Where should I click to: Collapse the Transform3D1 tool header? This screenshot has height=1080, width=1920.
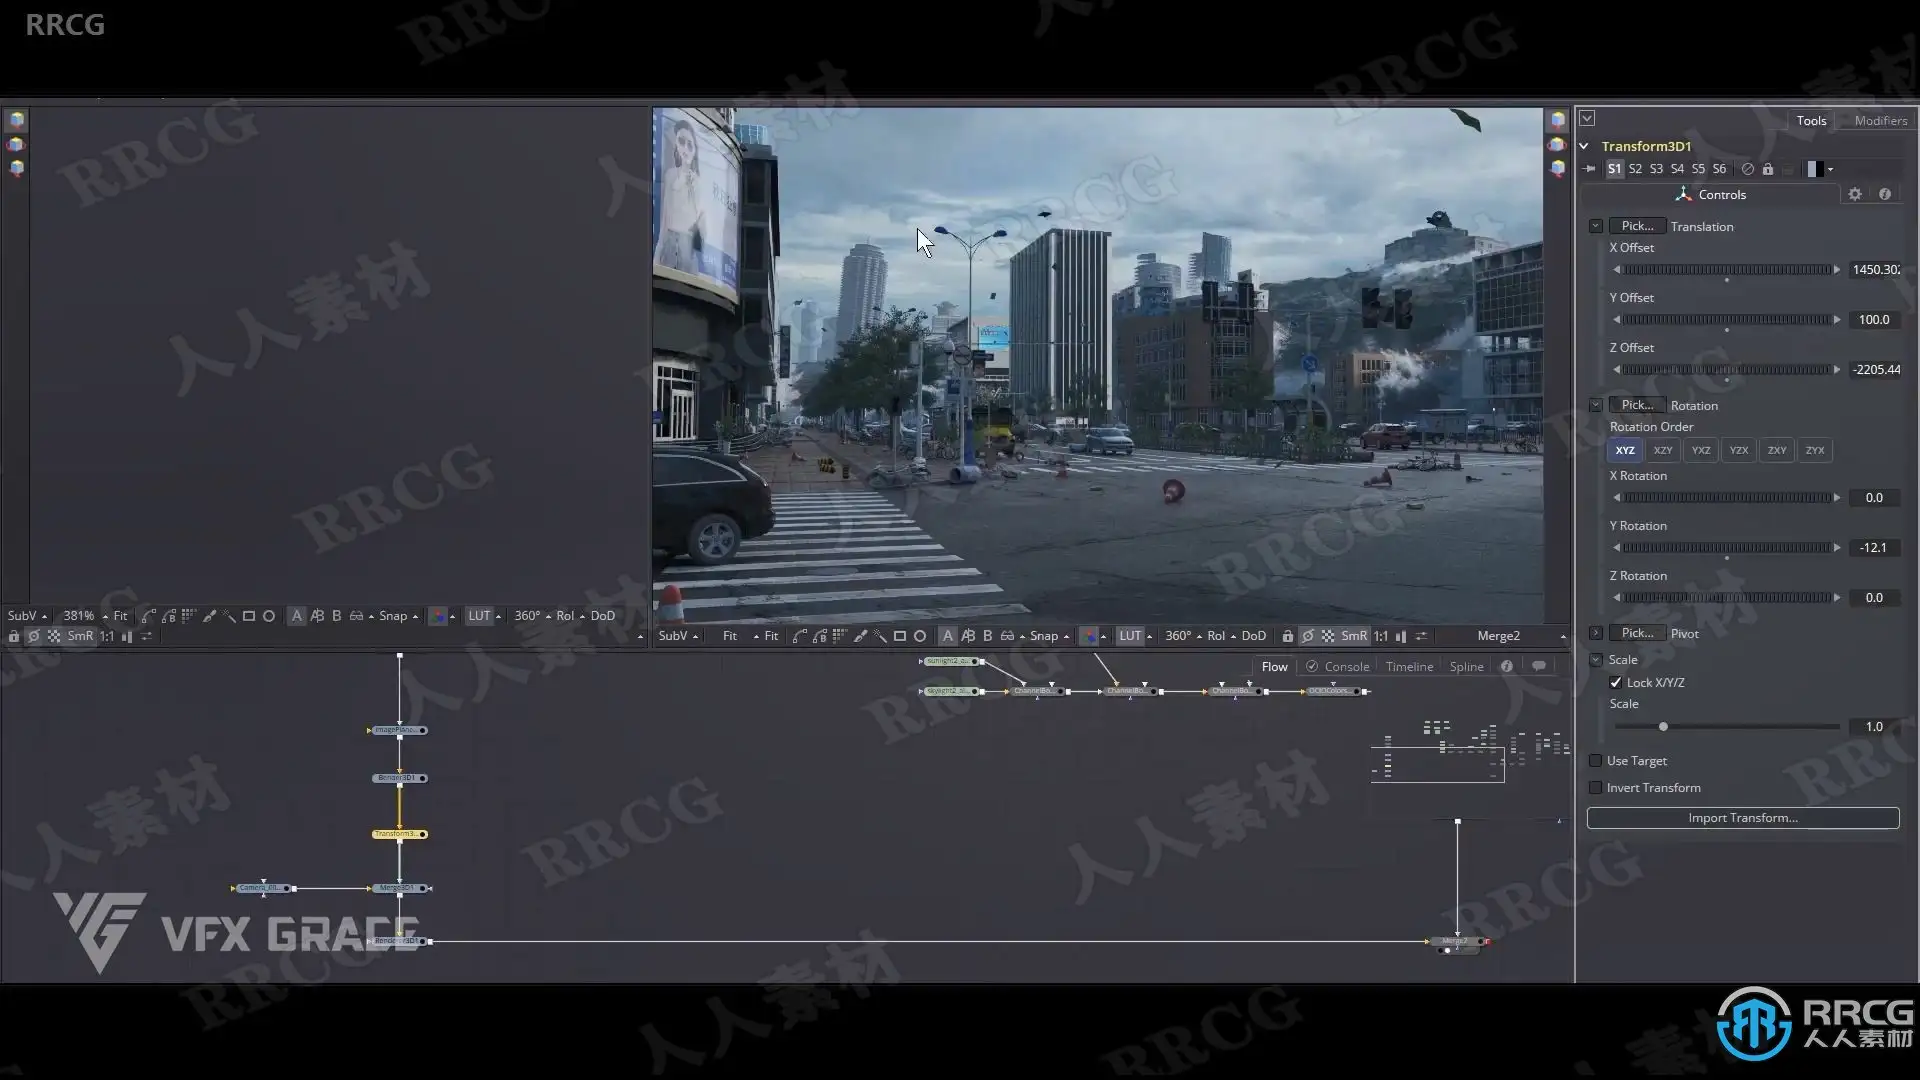click(x=1584, y=146)
